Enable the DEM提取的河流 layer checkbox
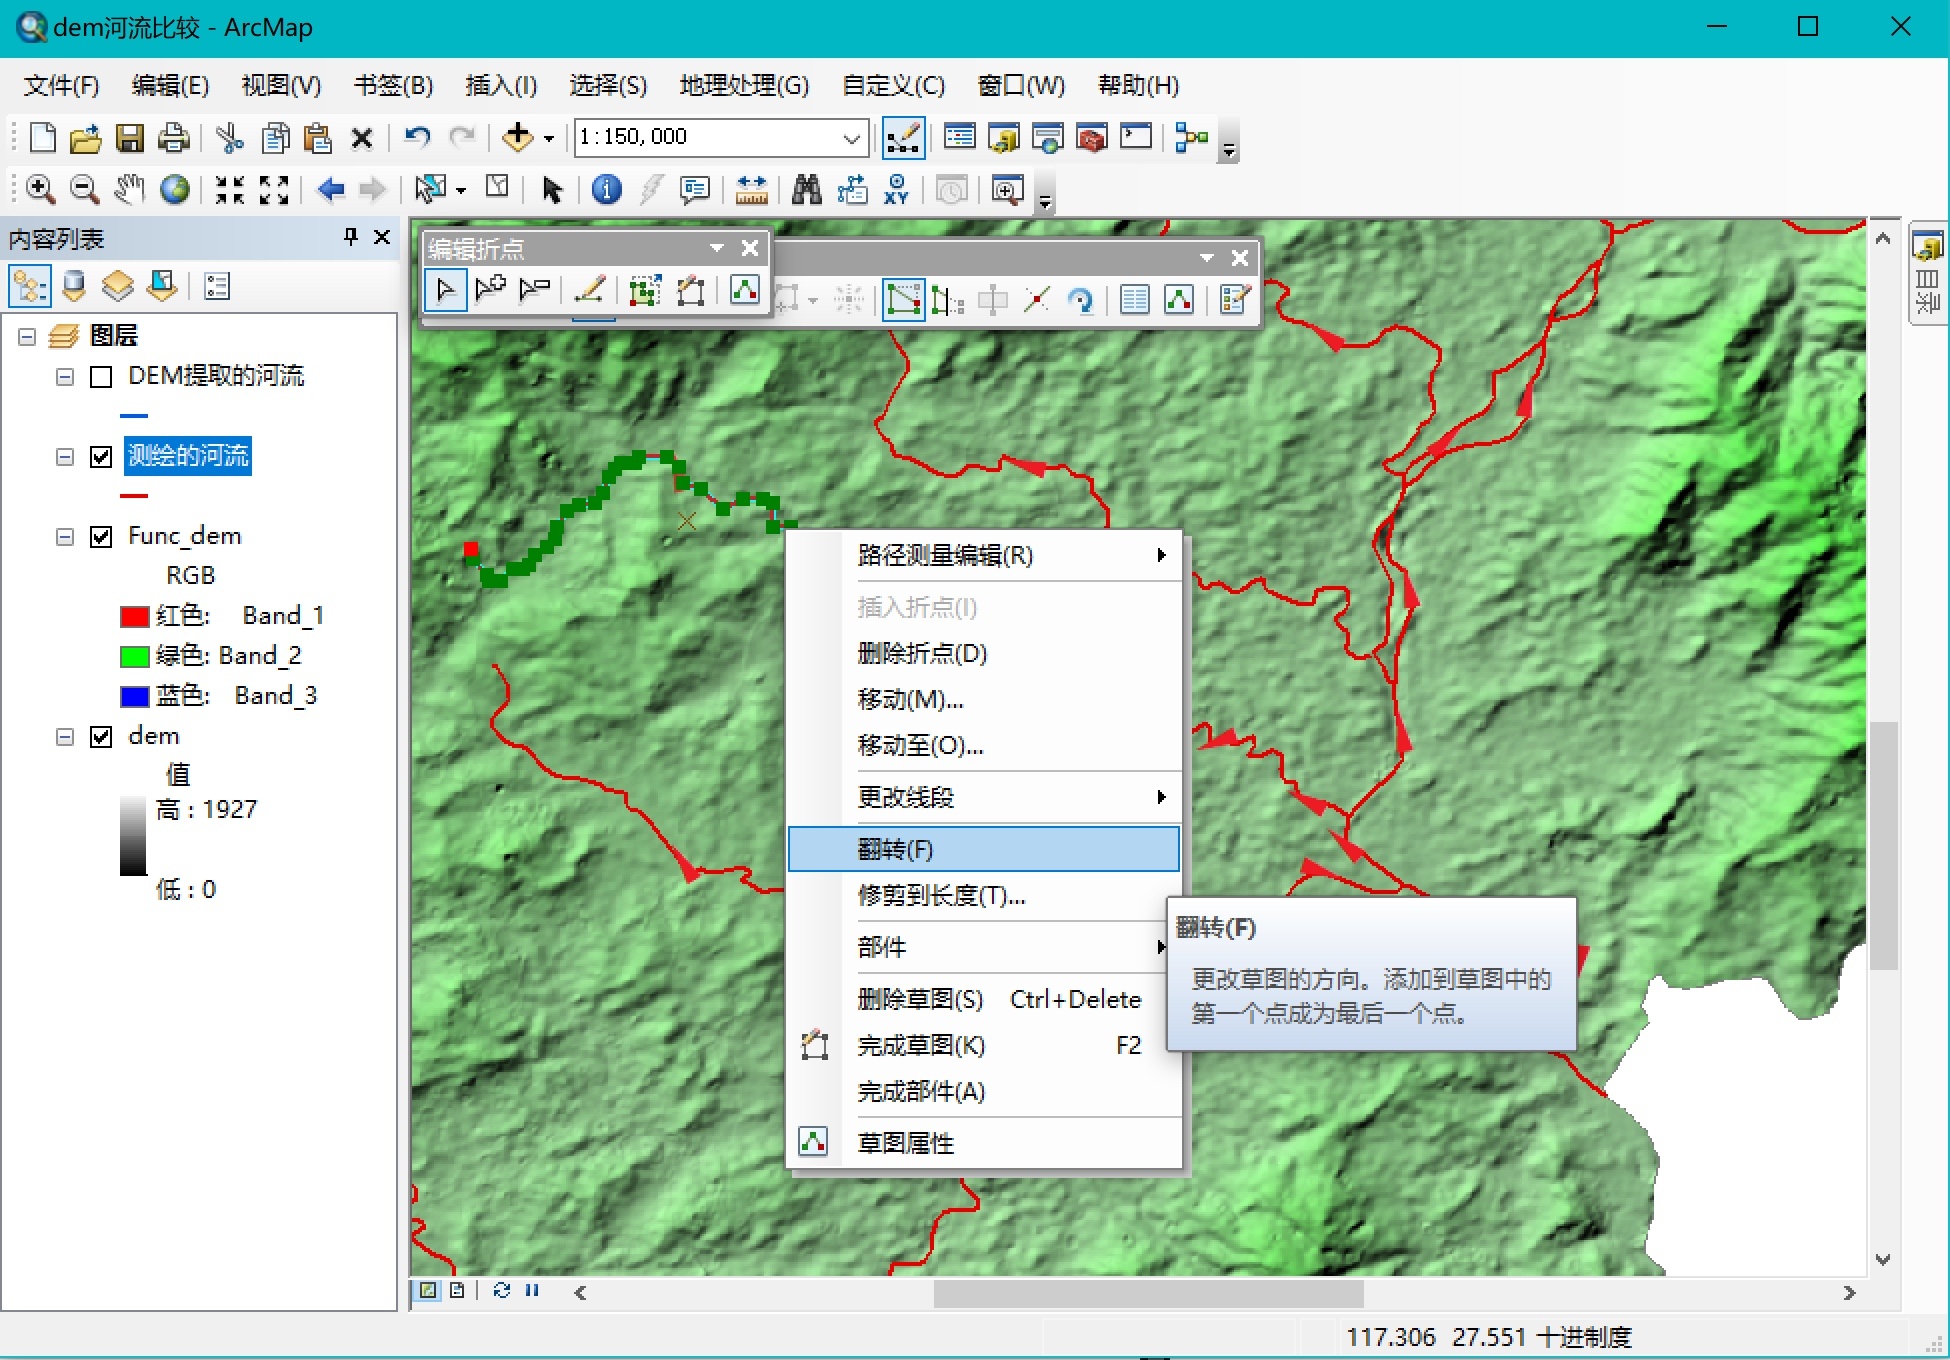1950x1360 pixels. point(101,377)
